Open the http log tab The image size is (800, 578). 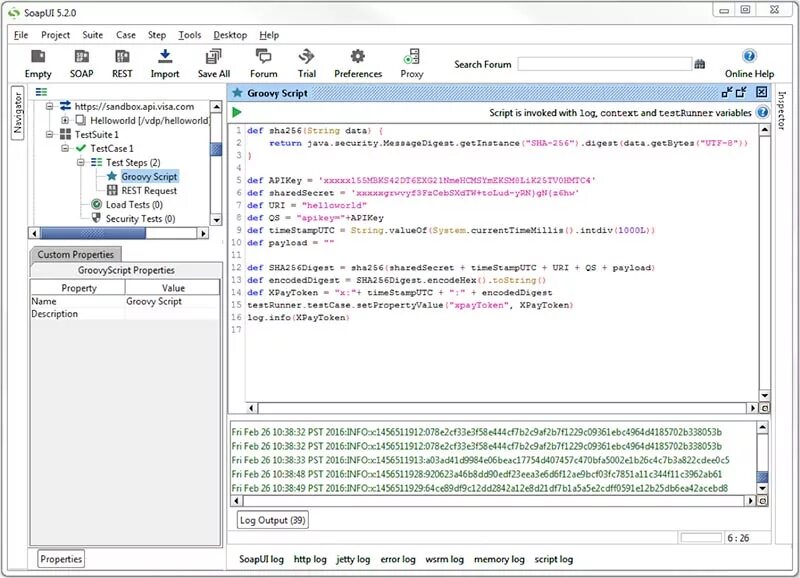click(310, 559)
